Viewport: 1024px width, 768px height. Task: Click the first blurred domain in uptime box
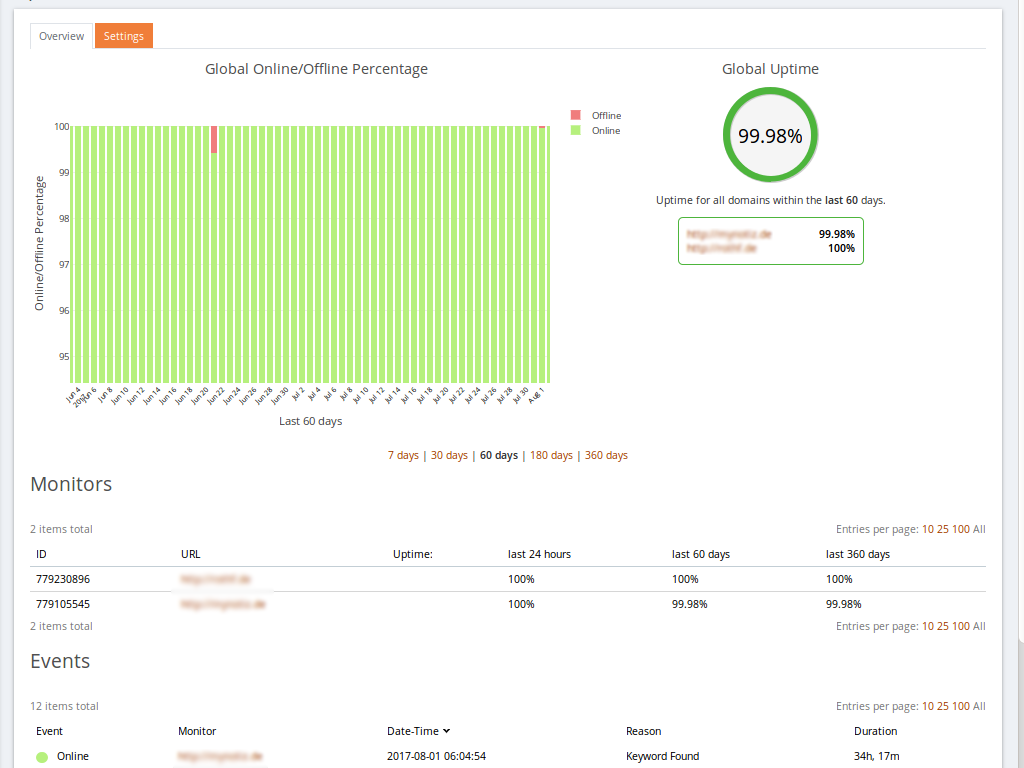coord(729,234)
